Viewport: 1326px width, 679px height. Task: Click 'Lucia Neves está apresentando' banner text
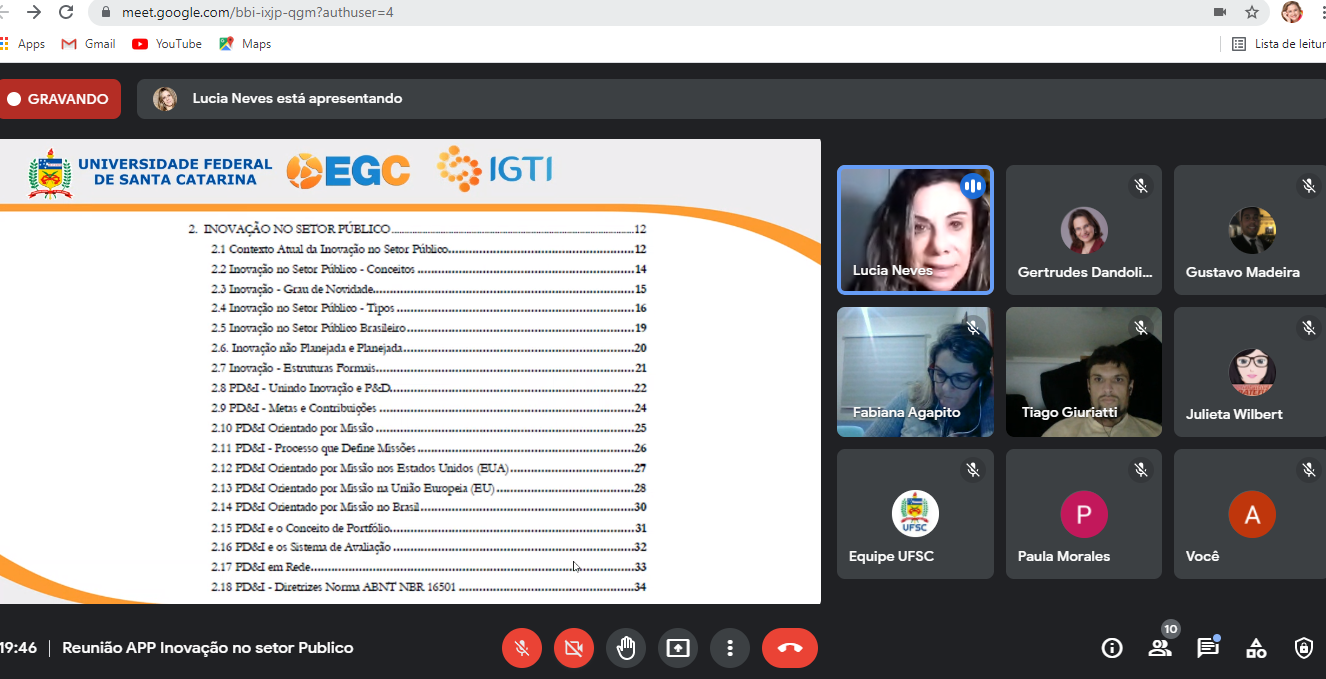tap(297, 99)
